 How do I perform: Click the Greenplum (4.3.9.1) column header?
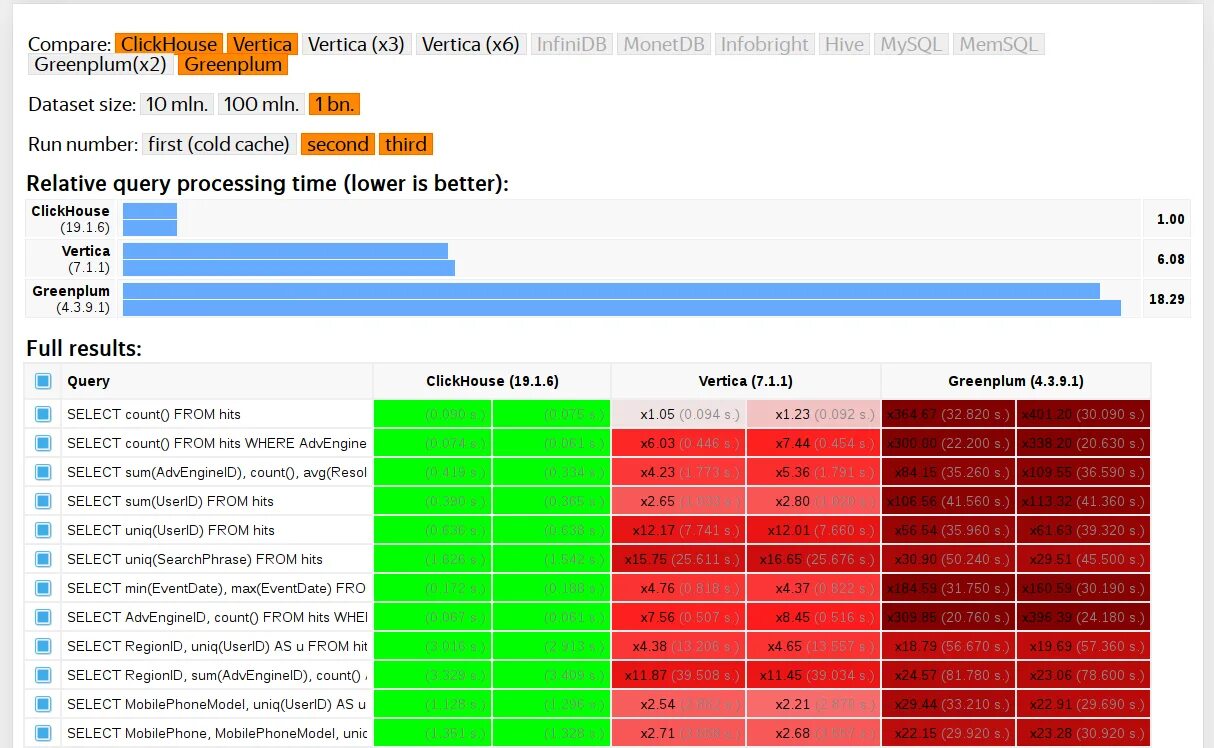click(1016, 381)
